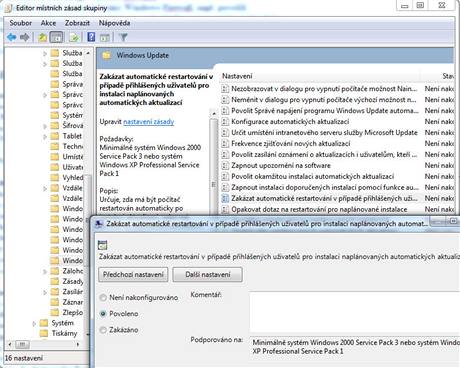Click the Windows Update header folder icon

coord(107,55)
